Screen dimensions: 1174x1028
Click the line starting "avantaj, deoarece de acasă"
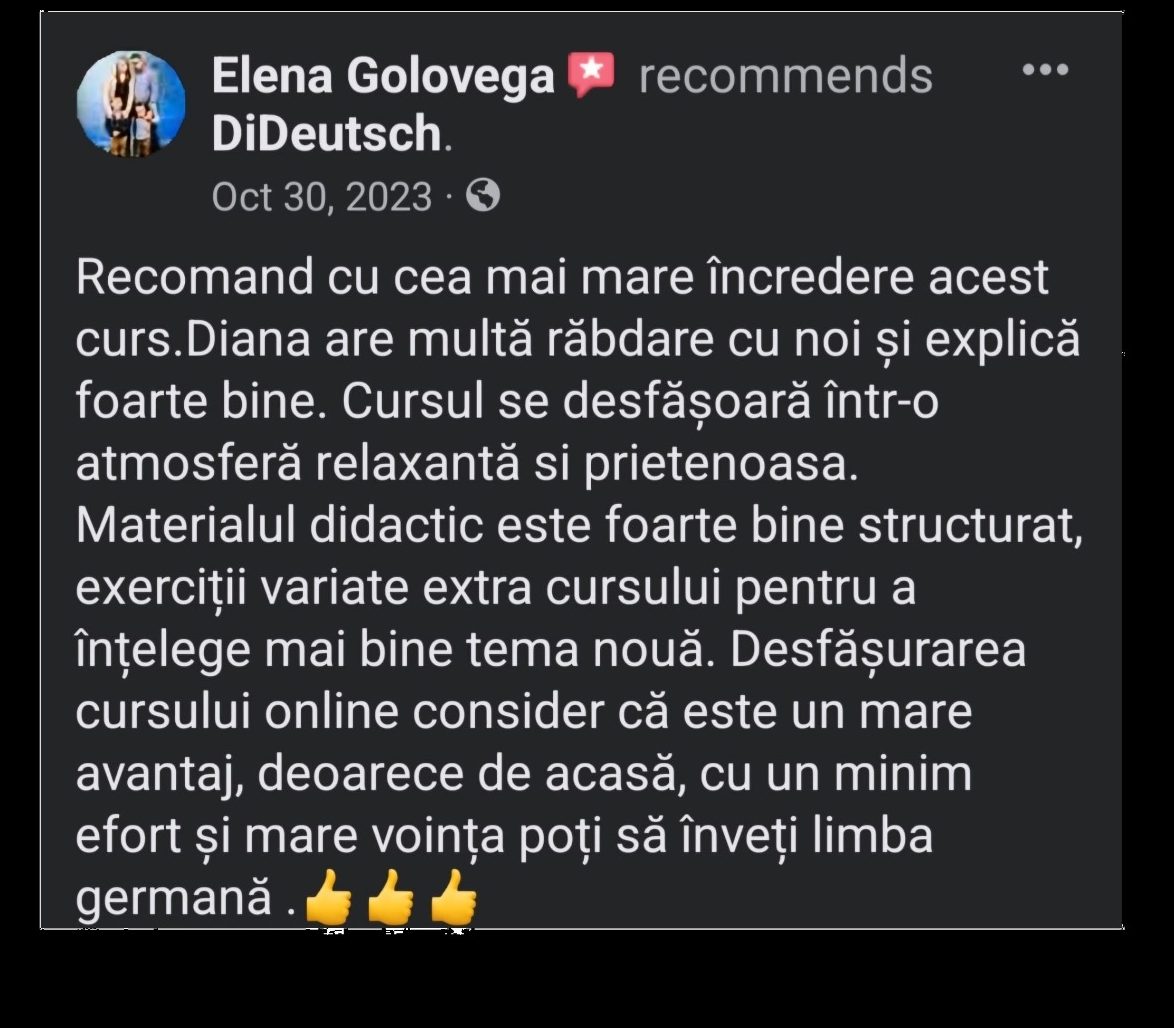point(524,774)
